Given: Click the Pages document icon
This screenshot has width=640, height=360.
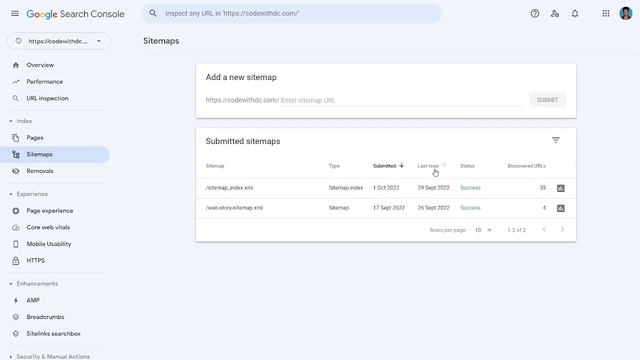Looking at the screenshot, I should (16, 138).
